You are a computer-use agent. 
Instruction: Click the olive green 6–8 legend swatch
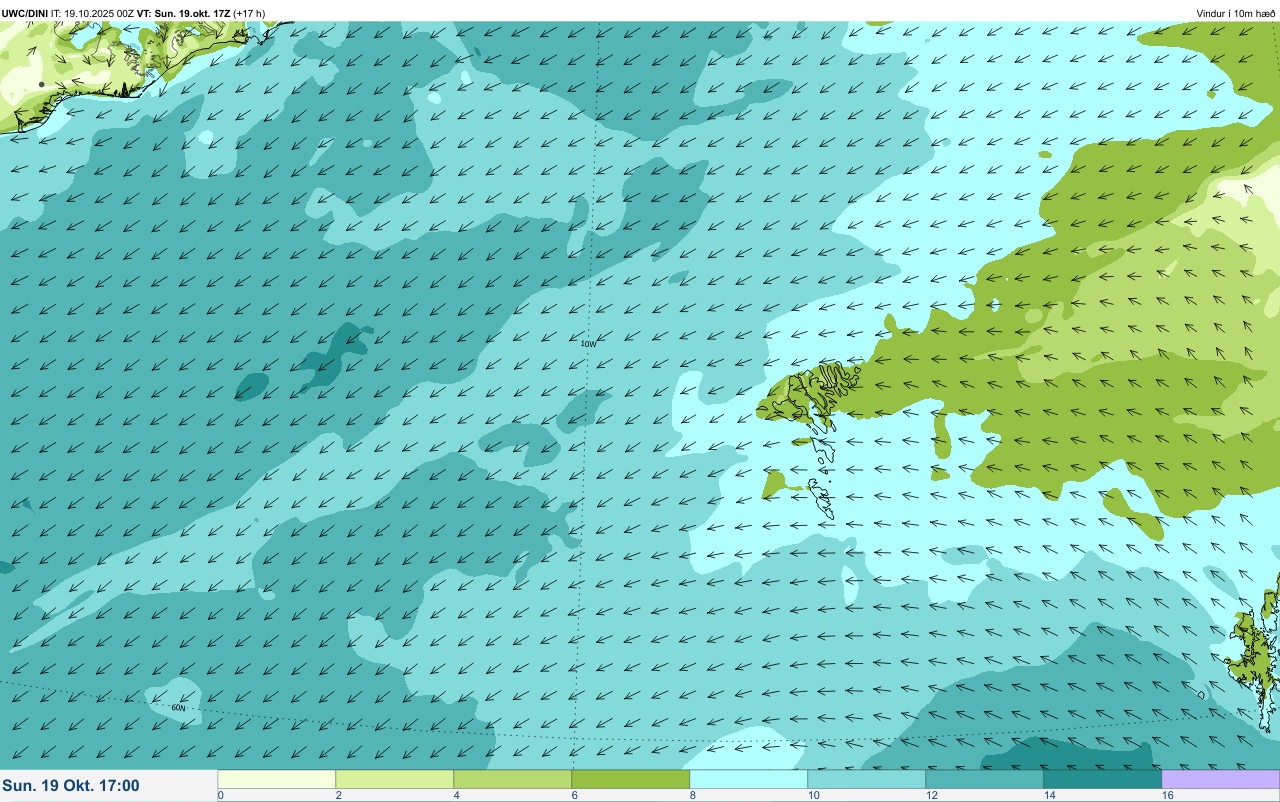(631, 778)
